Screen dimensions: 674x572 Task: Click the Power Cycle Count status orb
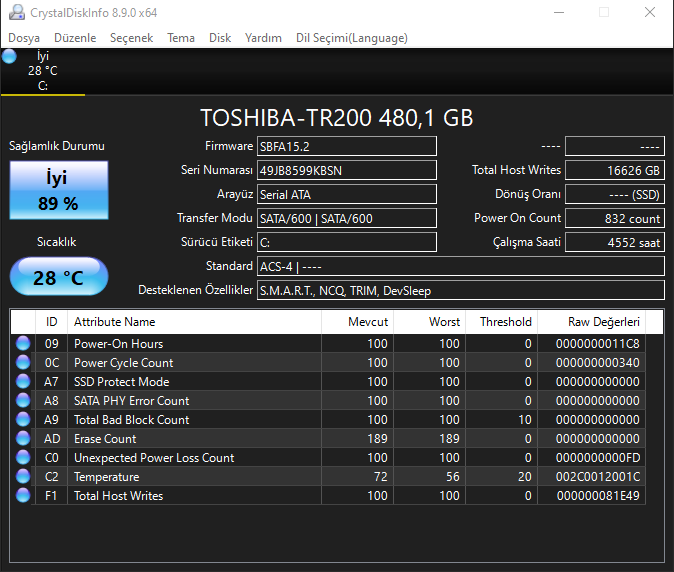(x=23, y=362)
